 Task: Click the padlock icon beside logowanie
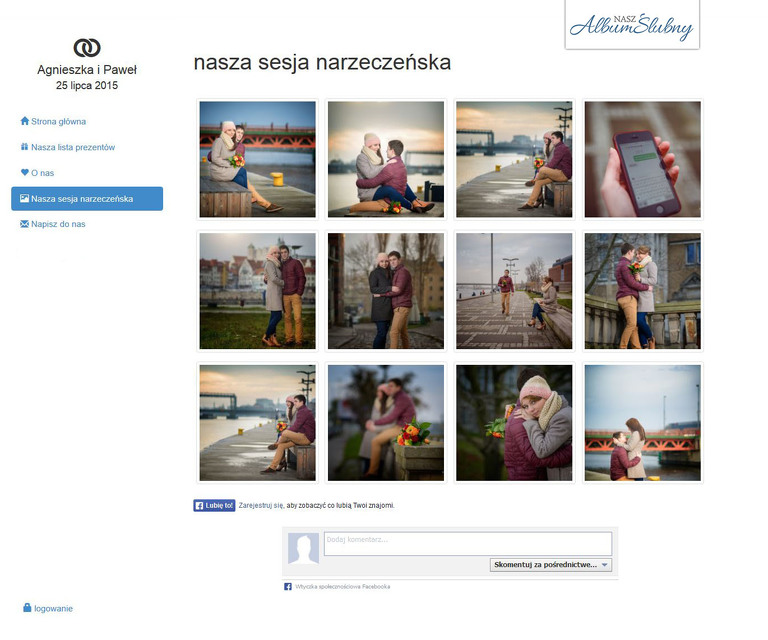coord(27,608)
